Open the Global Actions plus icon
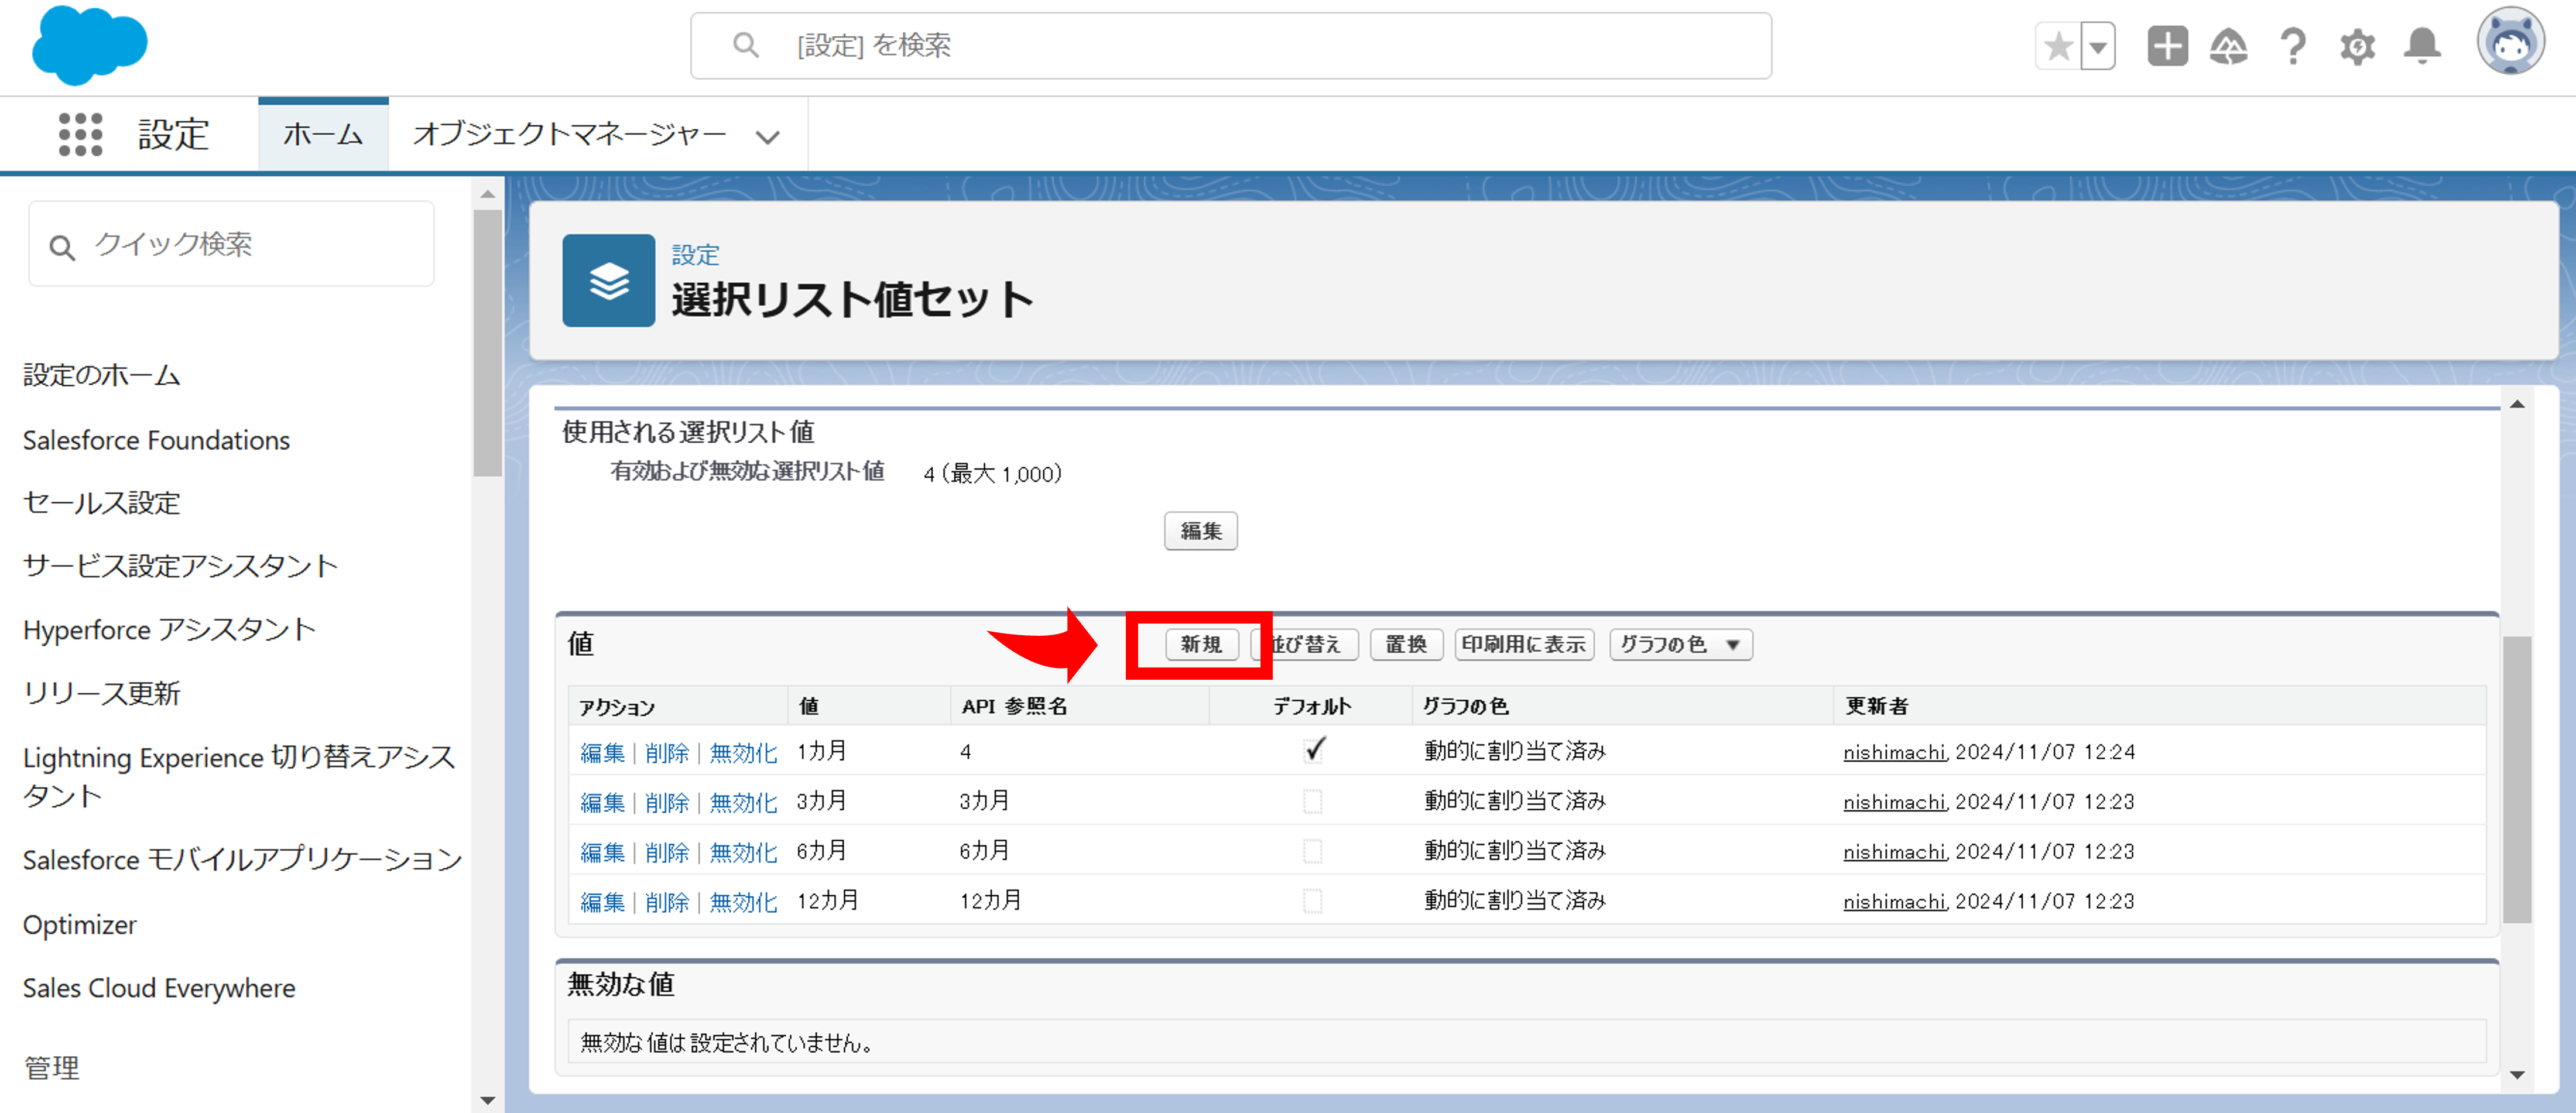This screenshot has height=1113, width=2576. coord(2167,45)
